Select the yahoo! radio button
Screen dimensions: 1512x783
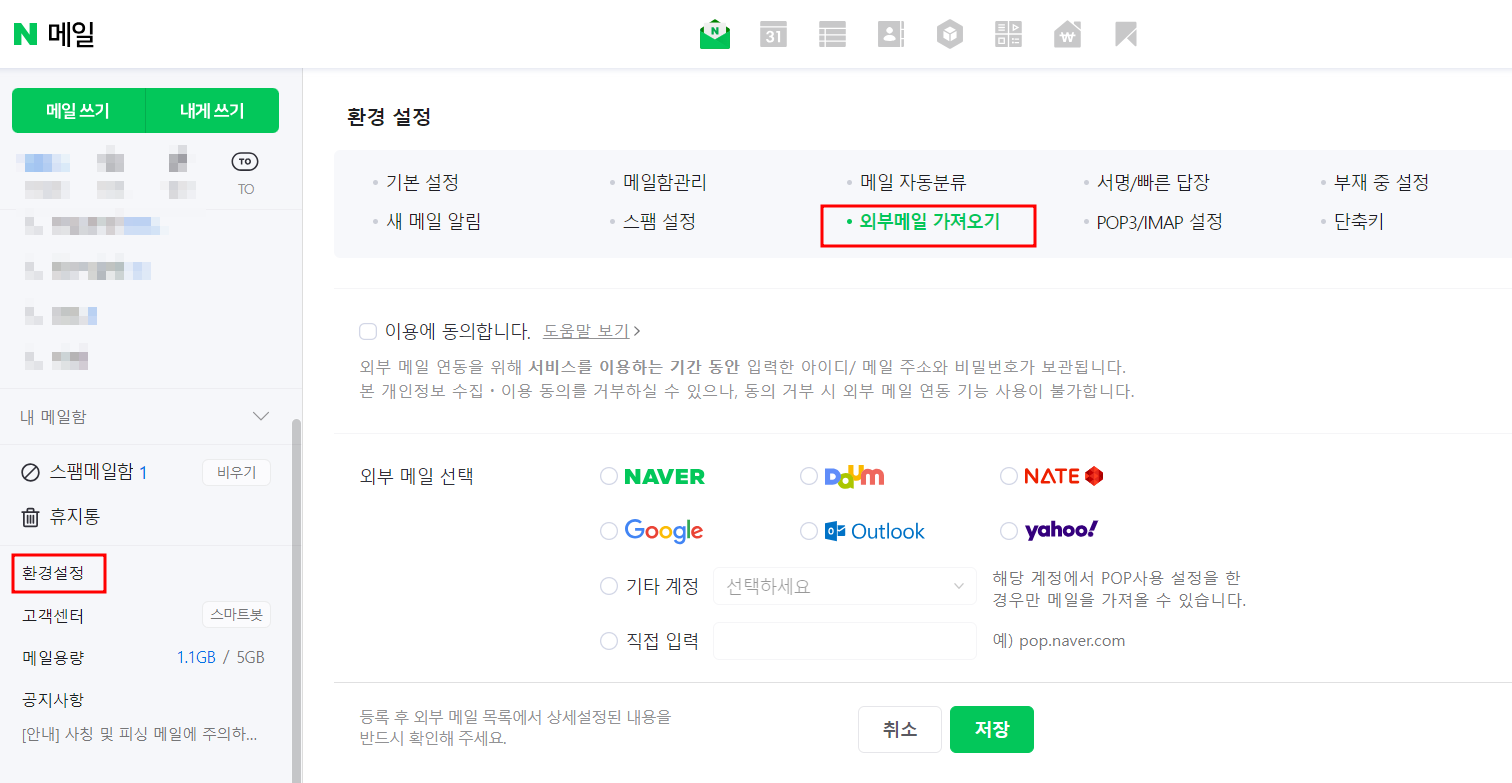(1008, 531)
